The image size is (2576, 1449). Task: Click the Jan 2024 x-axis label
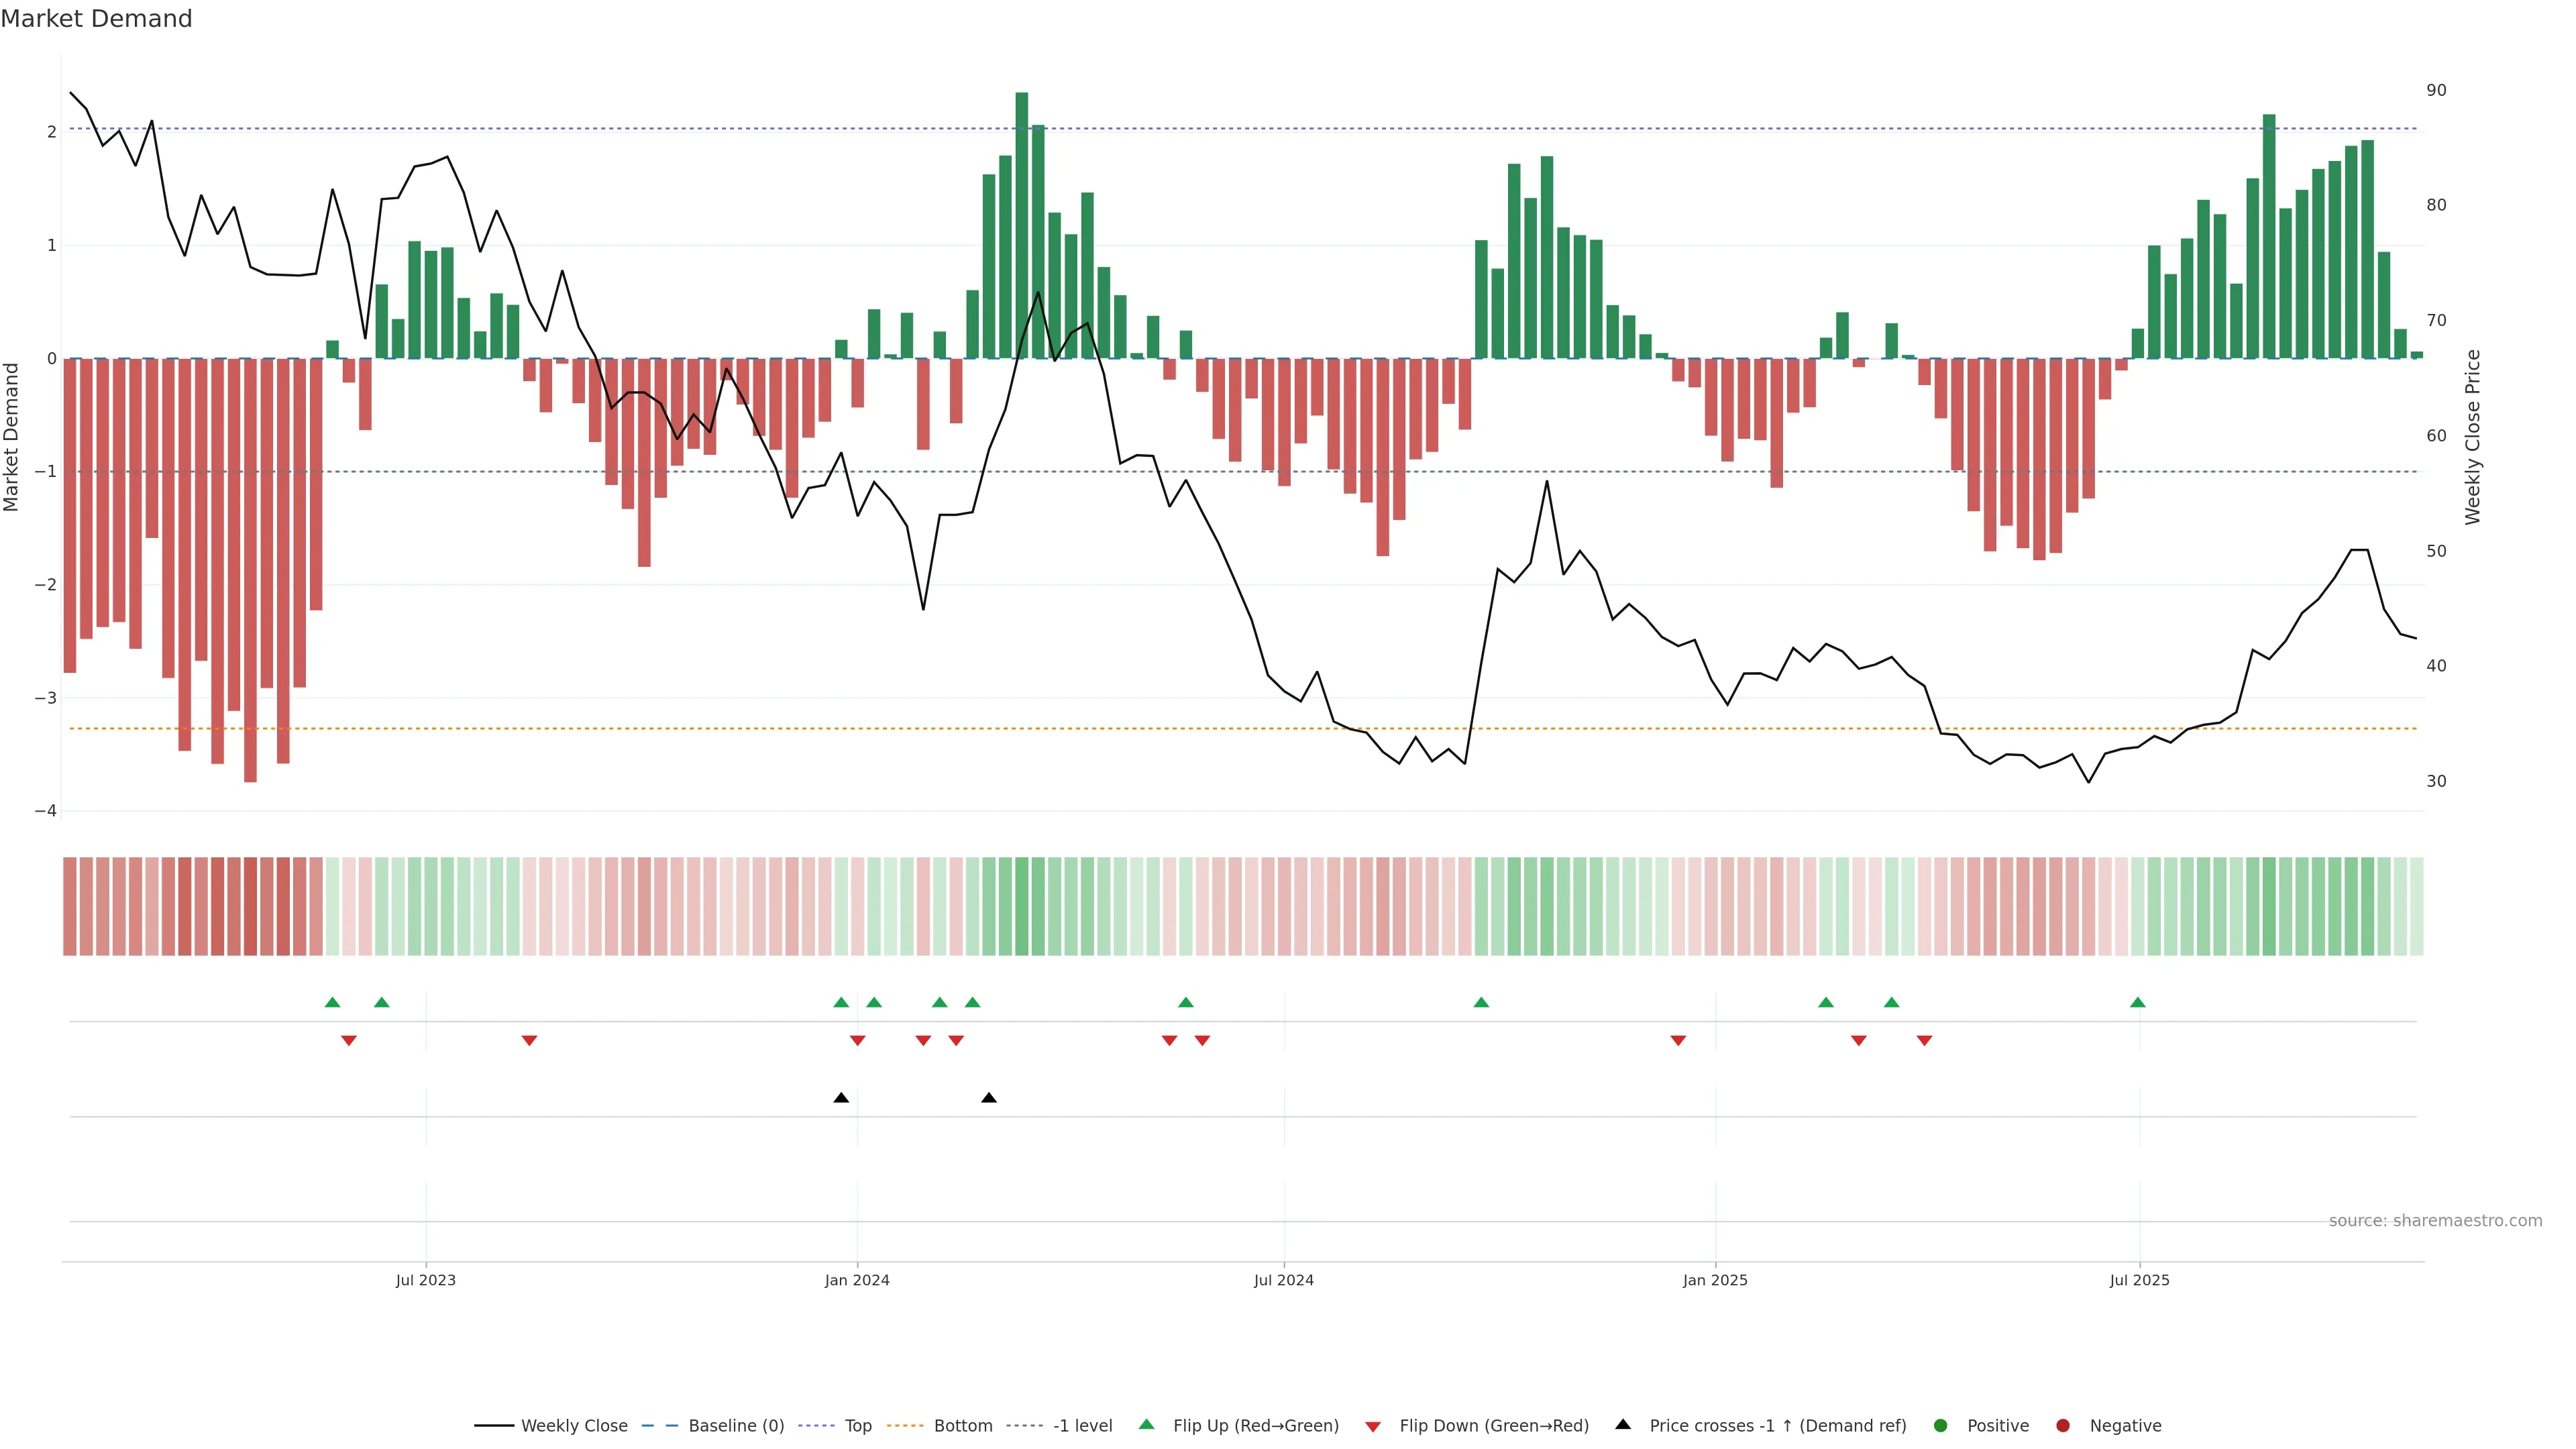coord(857,1280)
